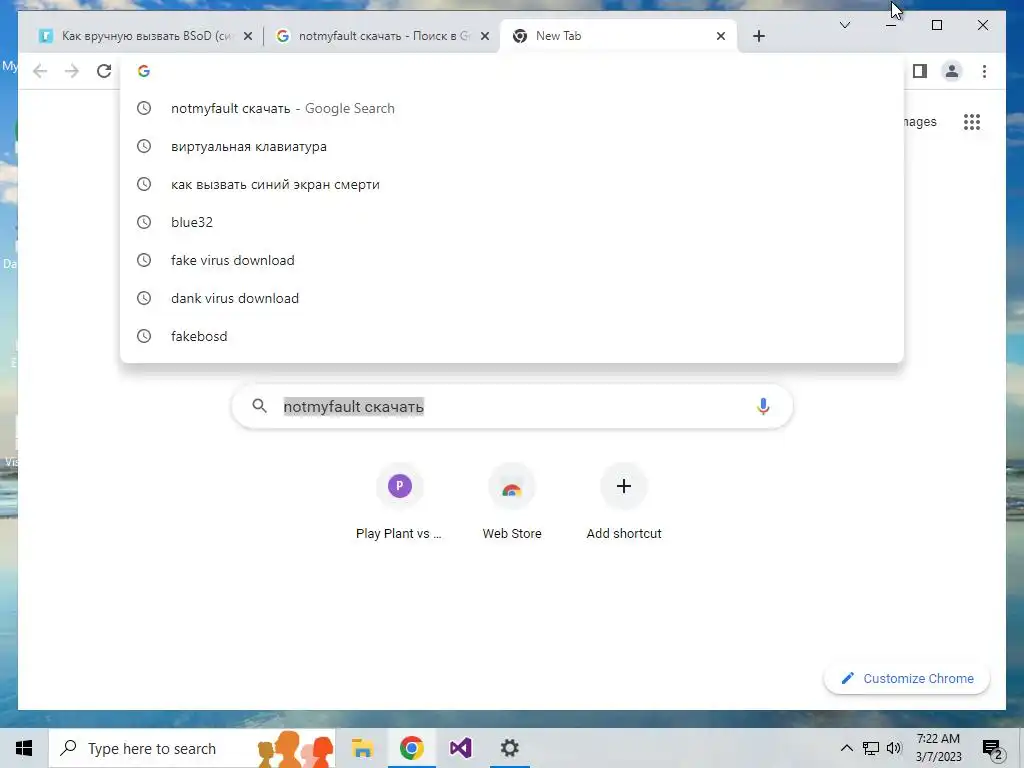Choose suggestion notmyfault скачать - Google Search
The width and height of the screenshot is (1024, 768).
click(512, 108)
